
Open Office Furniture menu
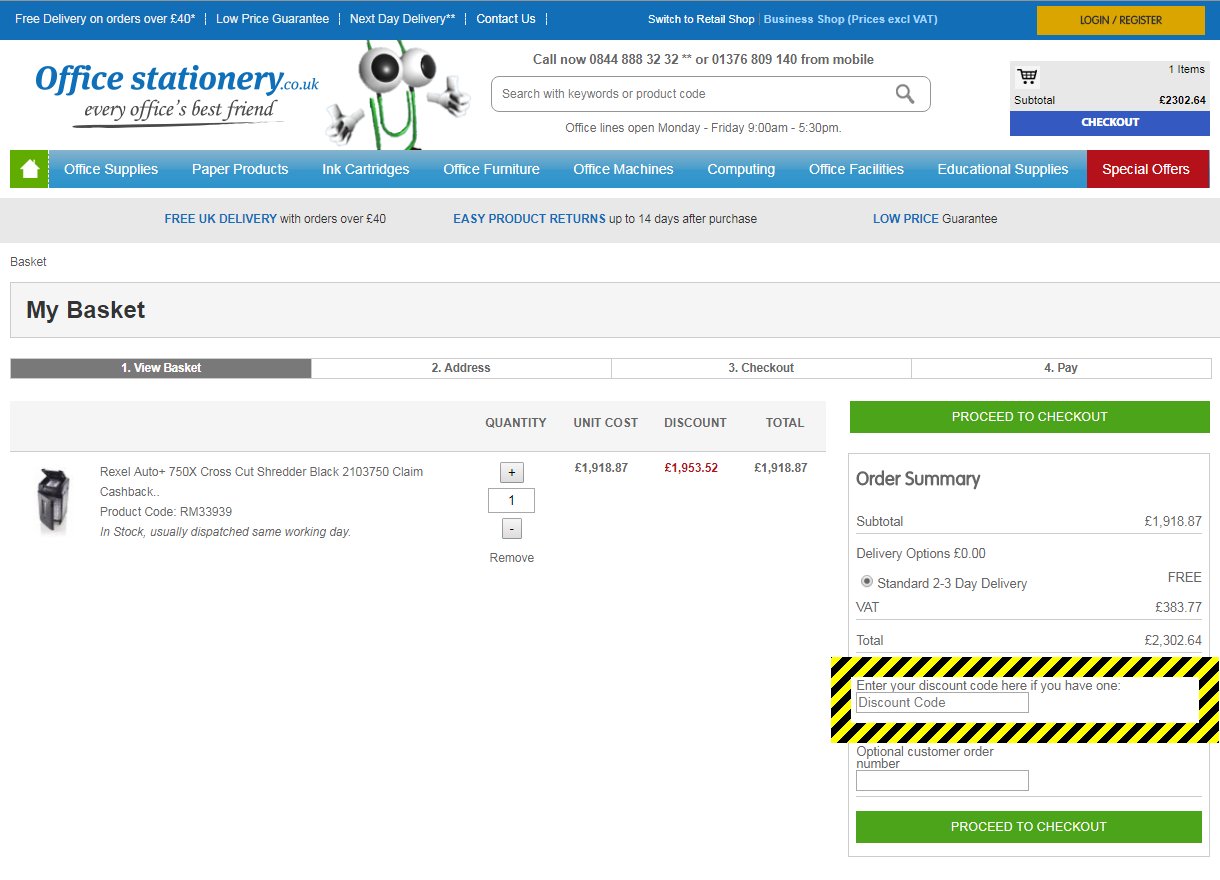[491, 169]
